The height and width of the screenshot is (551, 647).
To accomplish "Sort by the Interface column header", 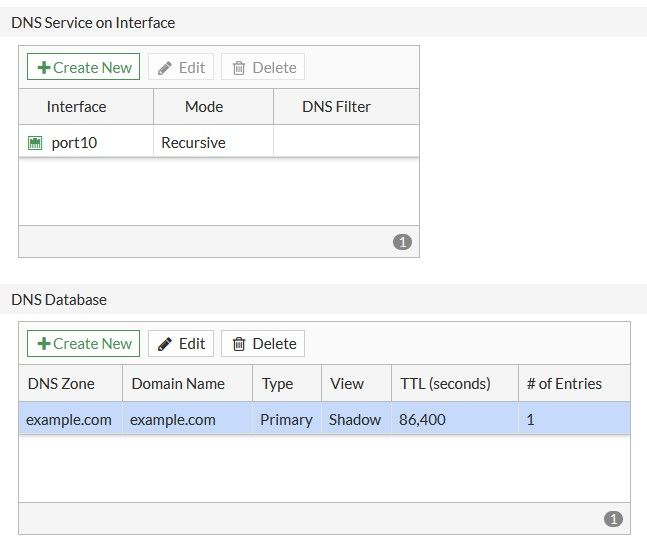I will point(76,106).
